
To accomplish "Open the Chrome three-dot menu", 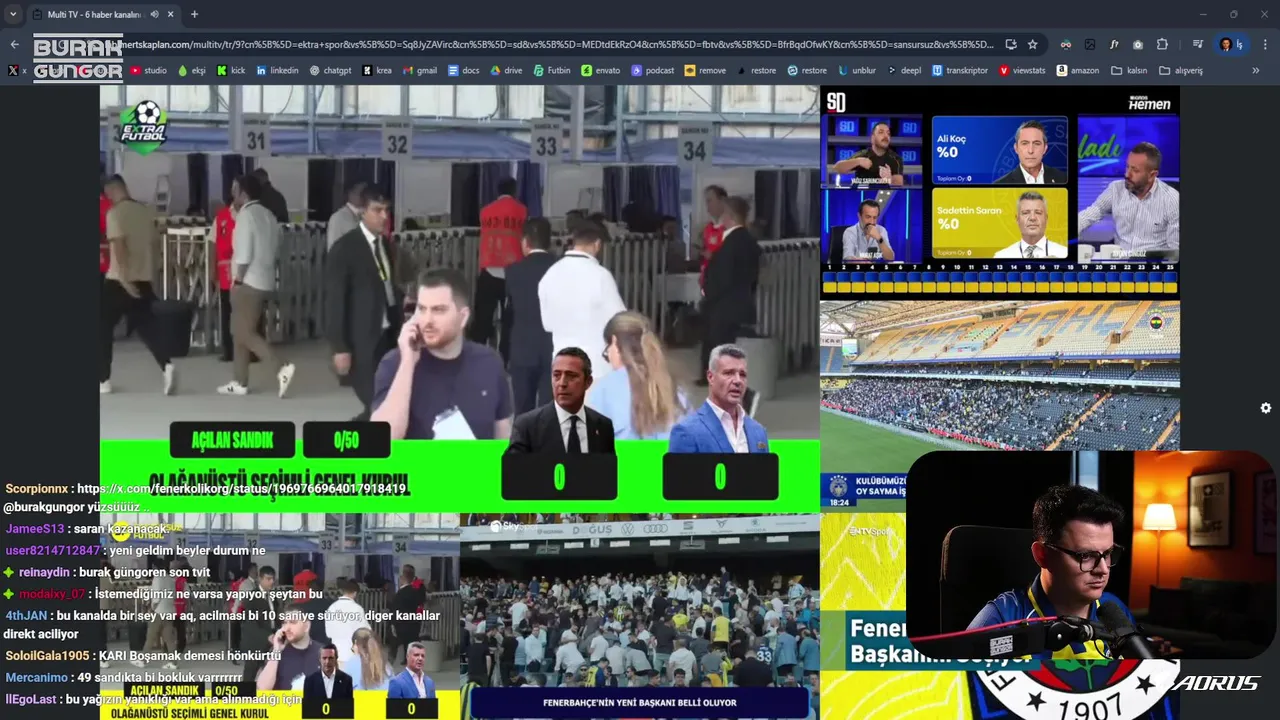I will [1265, 44].
